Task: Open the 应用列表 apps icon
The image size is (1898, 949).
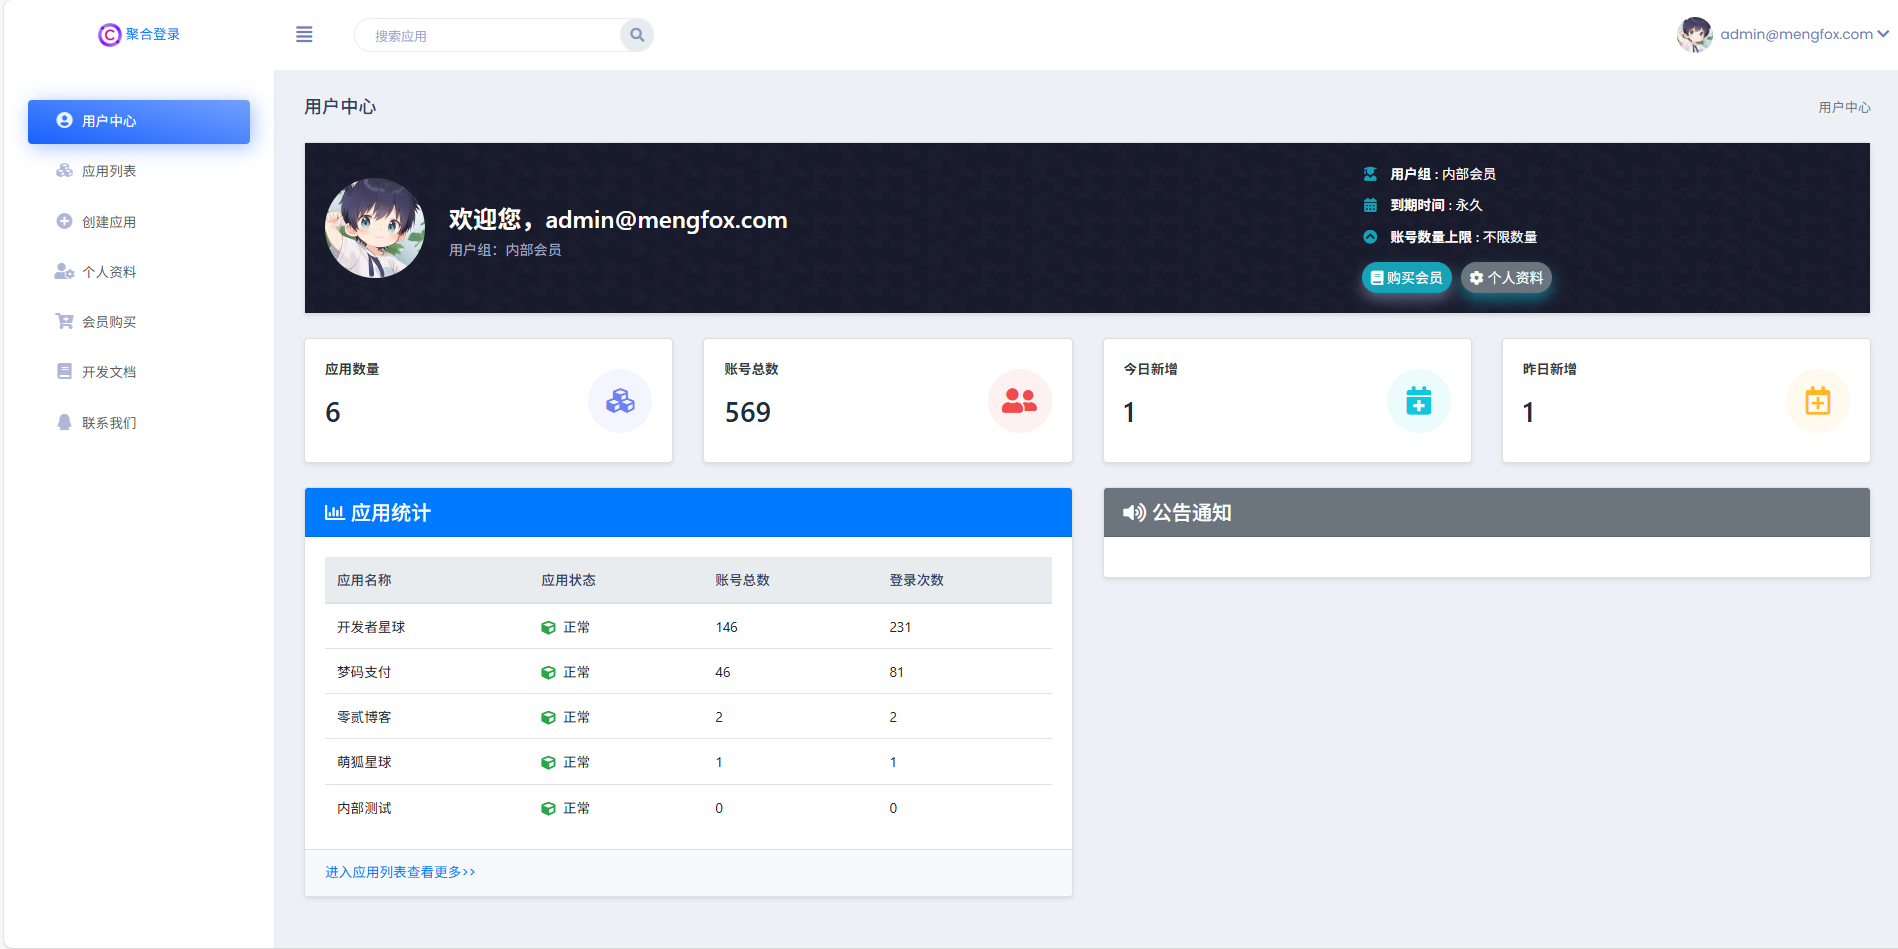Action: pos(64,170)
